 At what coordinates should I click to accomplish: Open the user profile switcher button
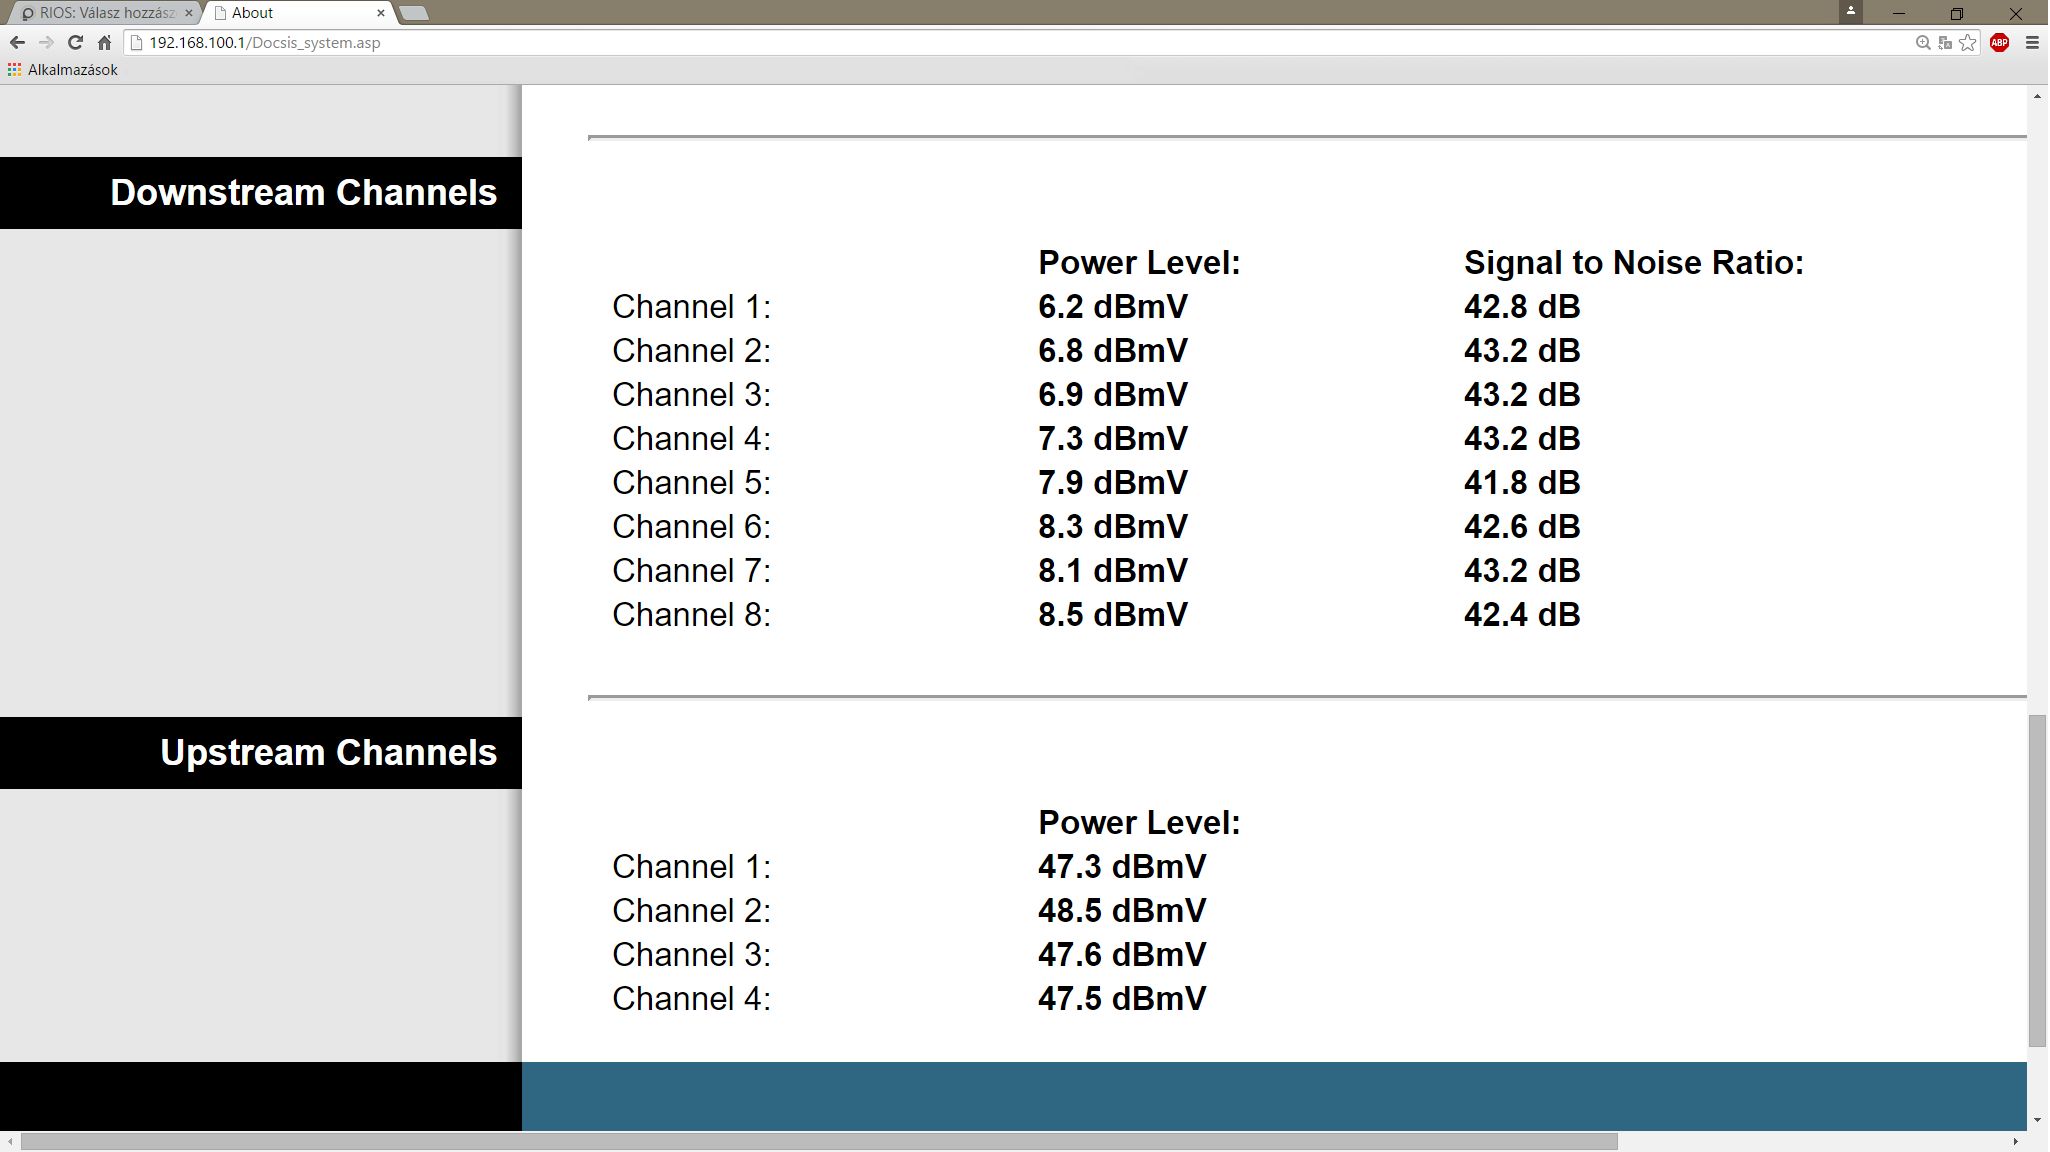1850,11
